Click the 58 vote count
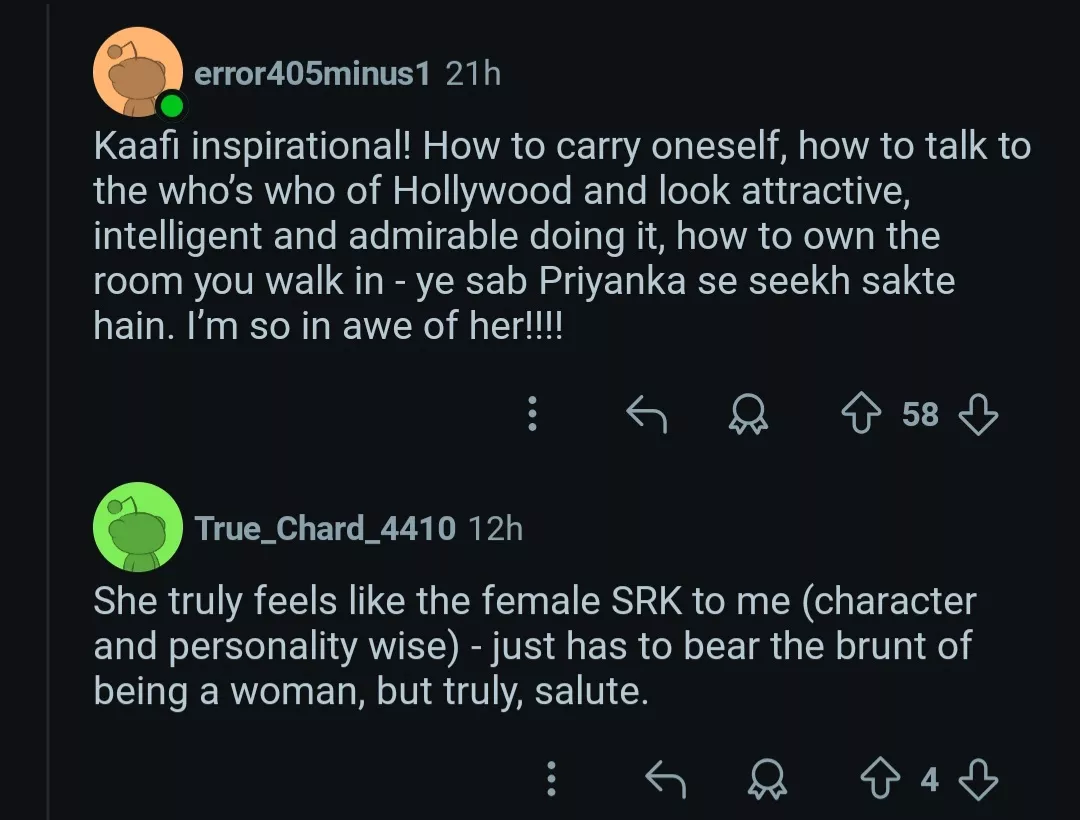 pyautogui.click(x=920, y=414)
